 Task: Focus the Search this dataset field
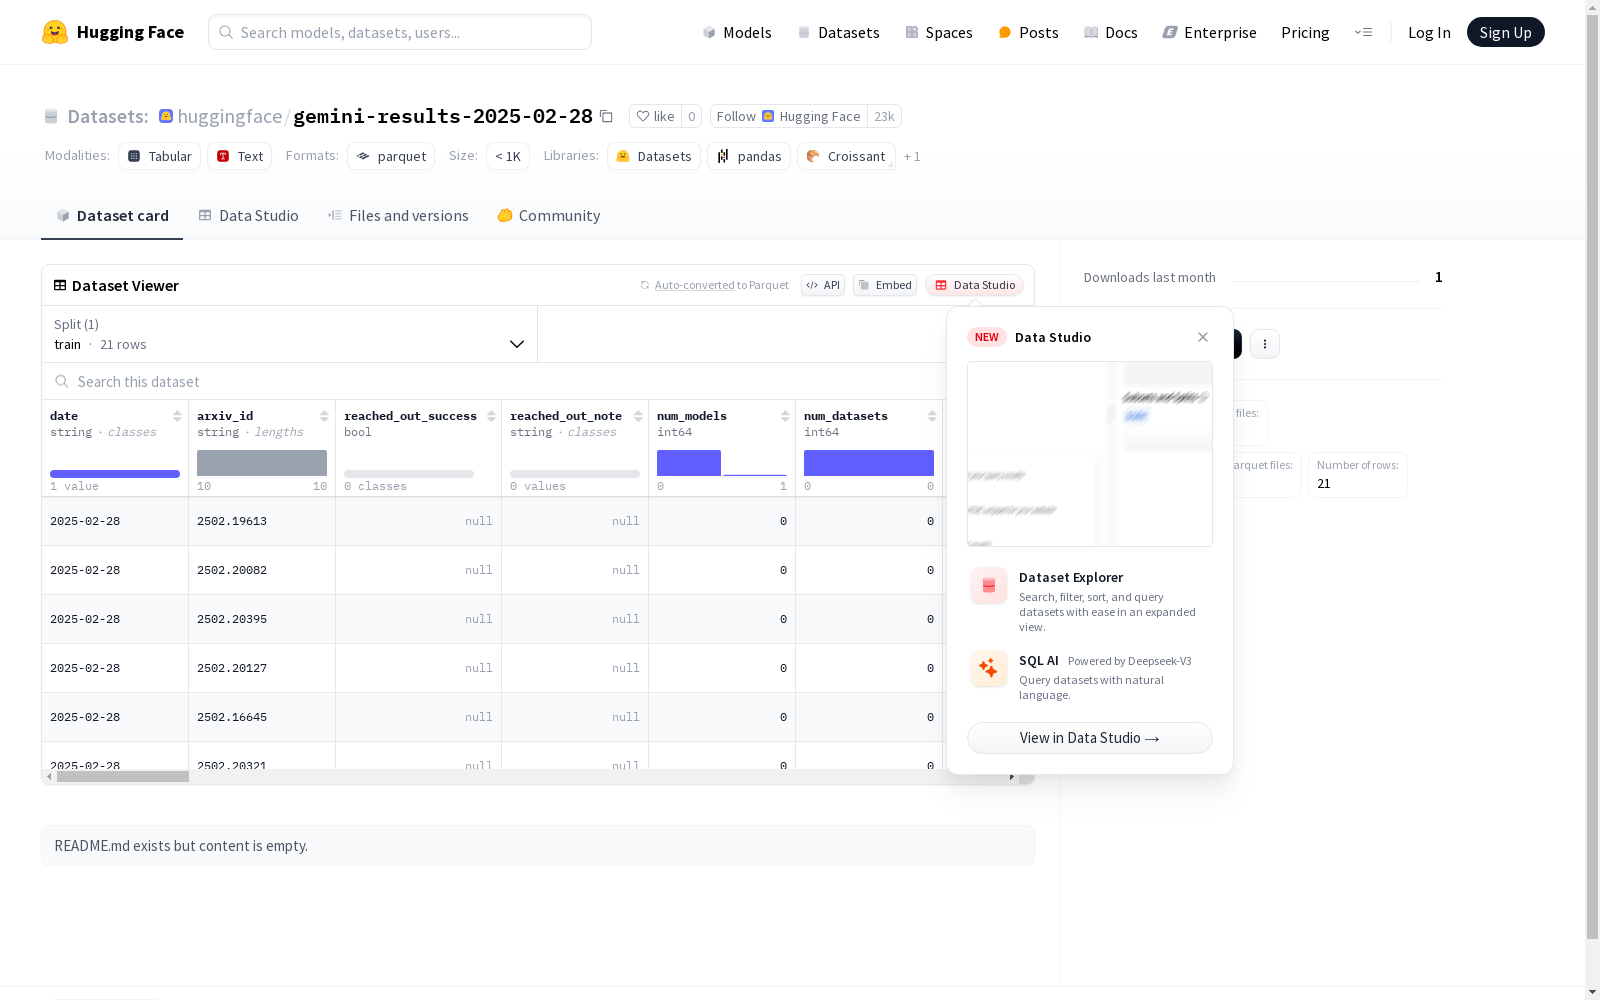tap(495, 382)
